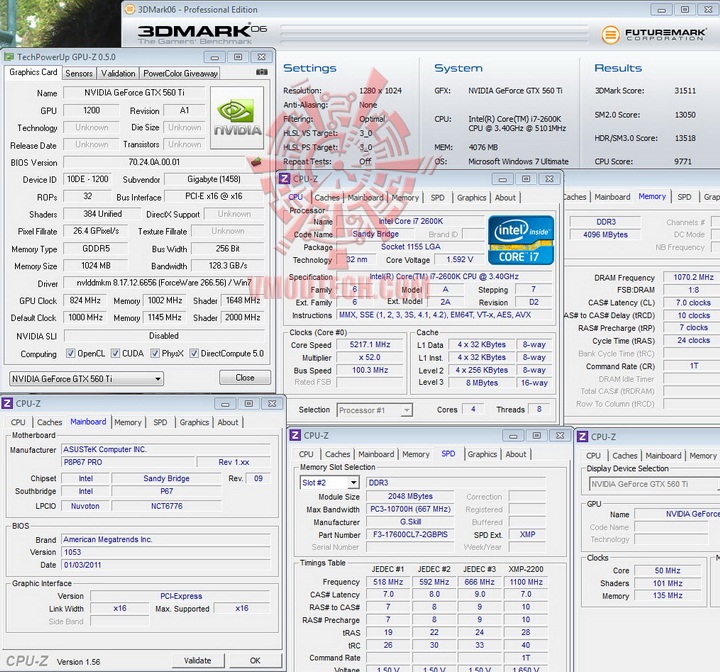Click the XMP-2200 frequency 1100 MHz
This screenshot has width=720, height=672.
point(526,582)
